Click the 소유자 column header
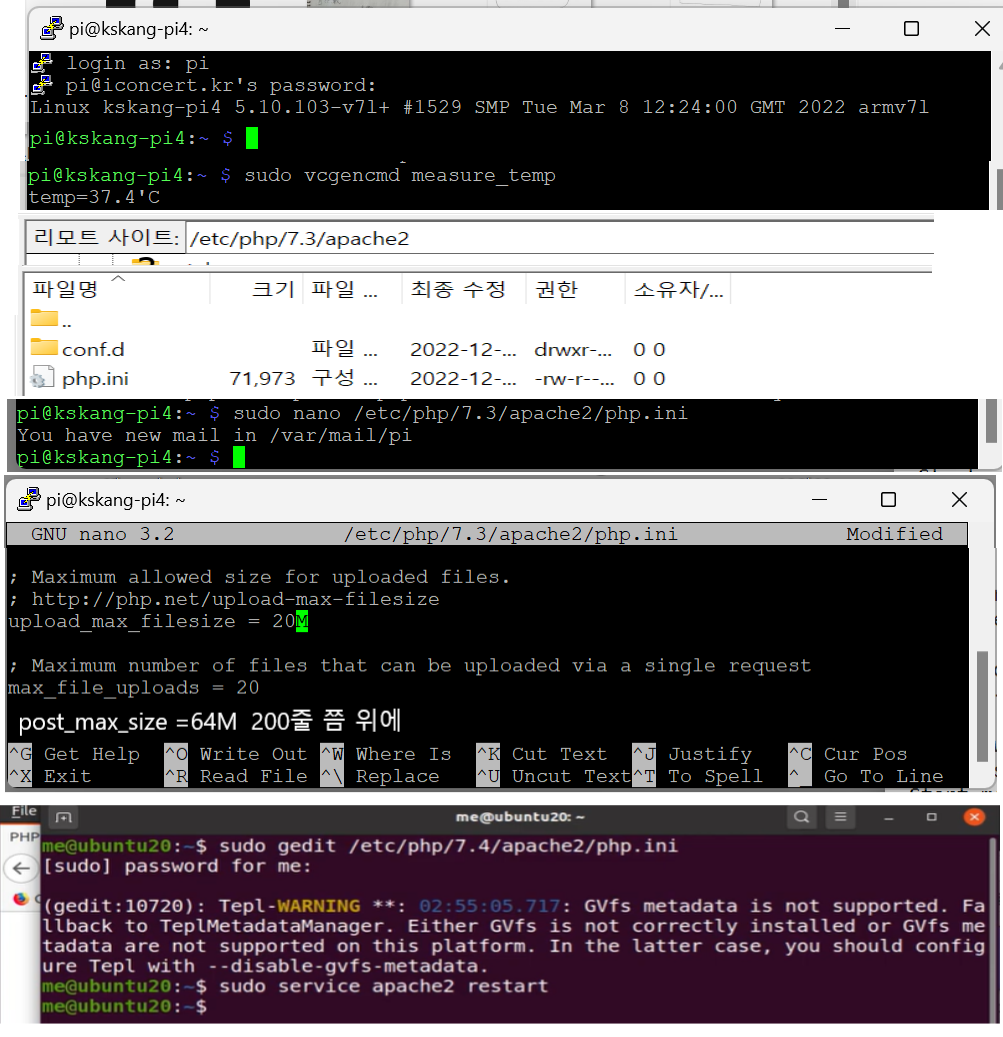1003x1037 pixels. point(678,289)
